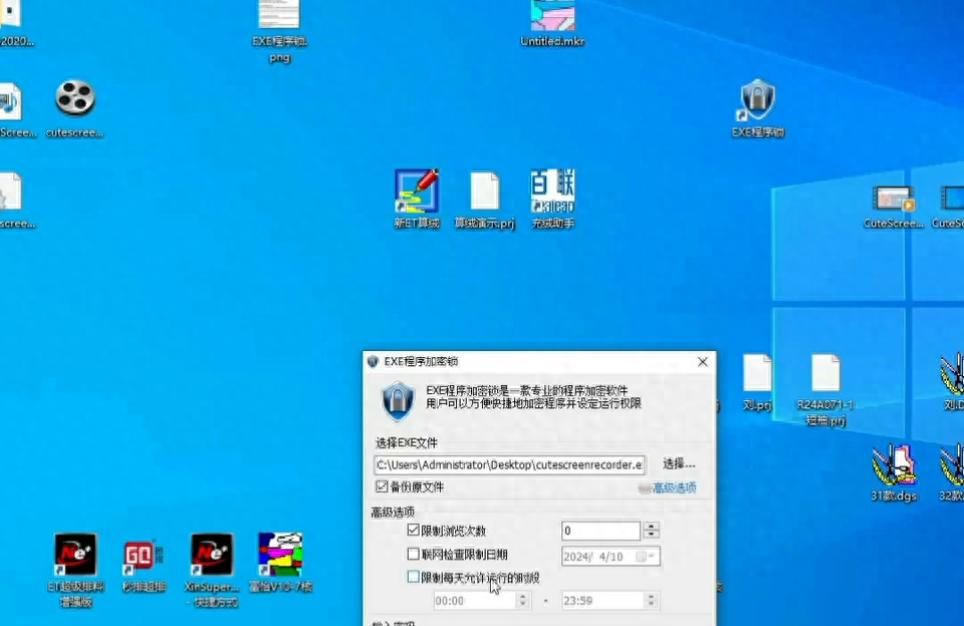Adjust the 23:59 end time spinner

[x=651, y=600]
